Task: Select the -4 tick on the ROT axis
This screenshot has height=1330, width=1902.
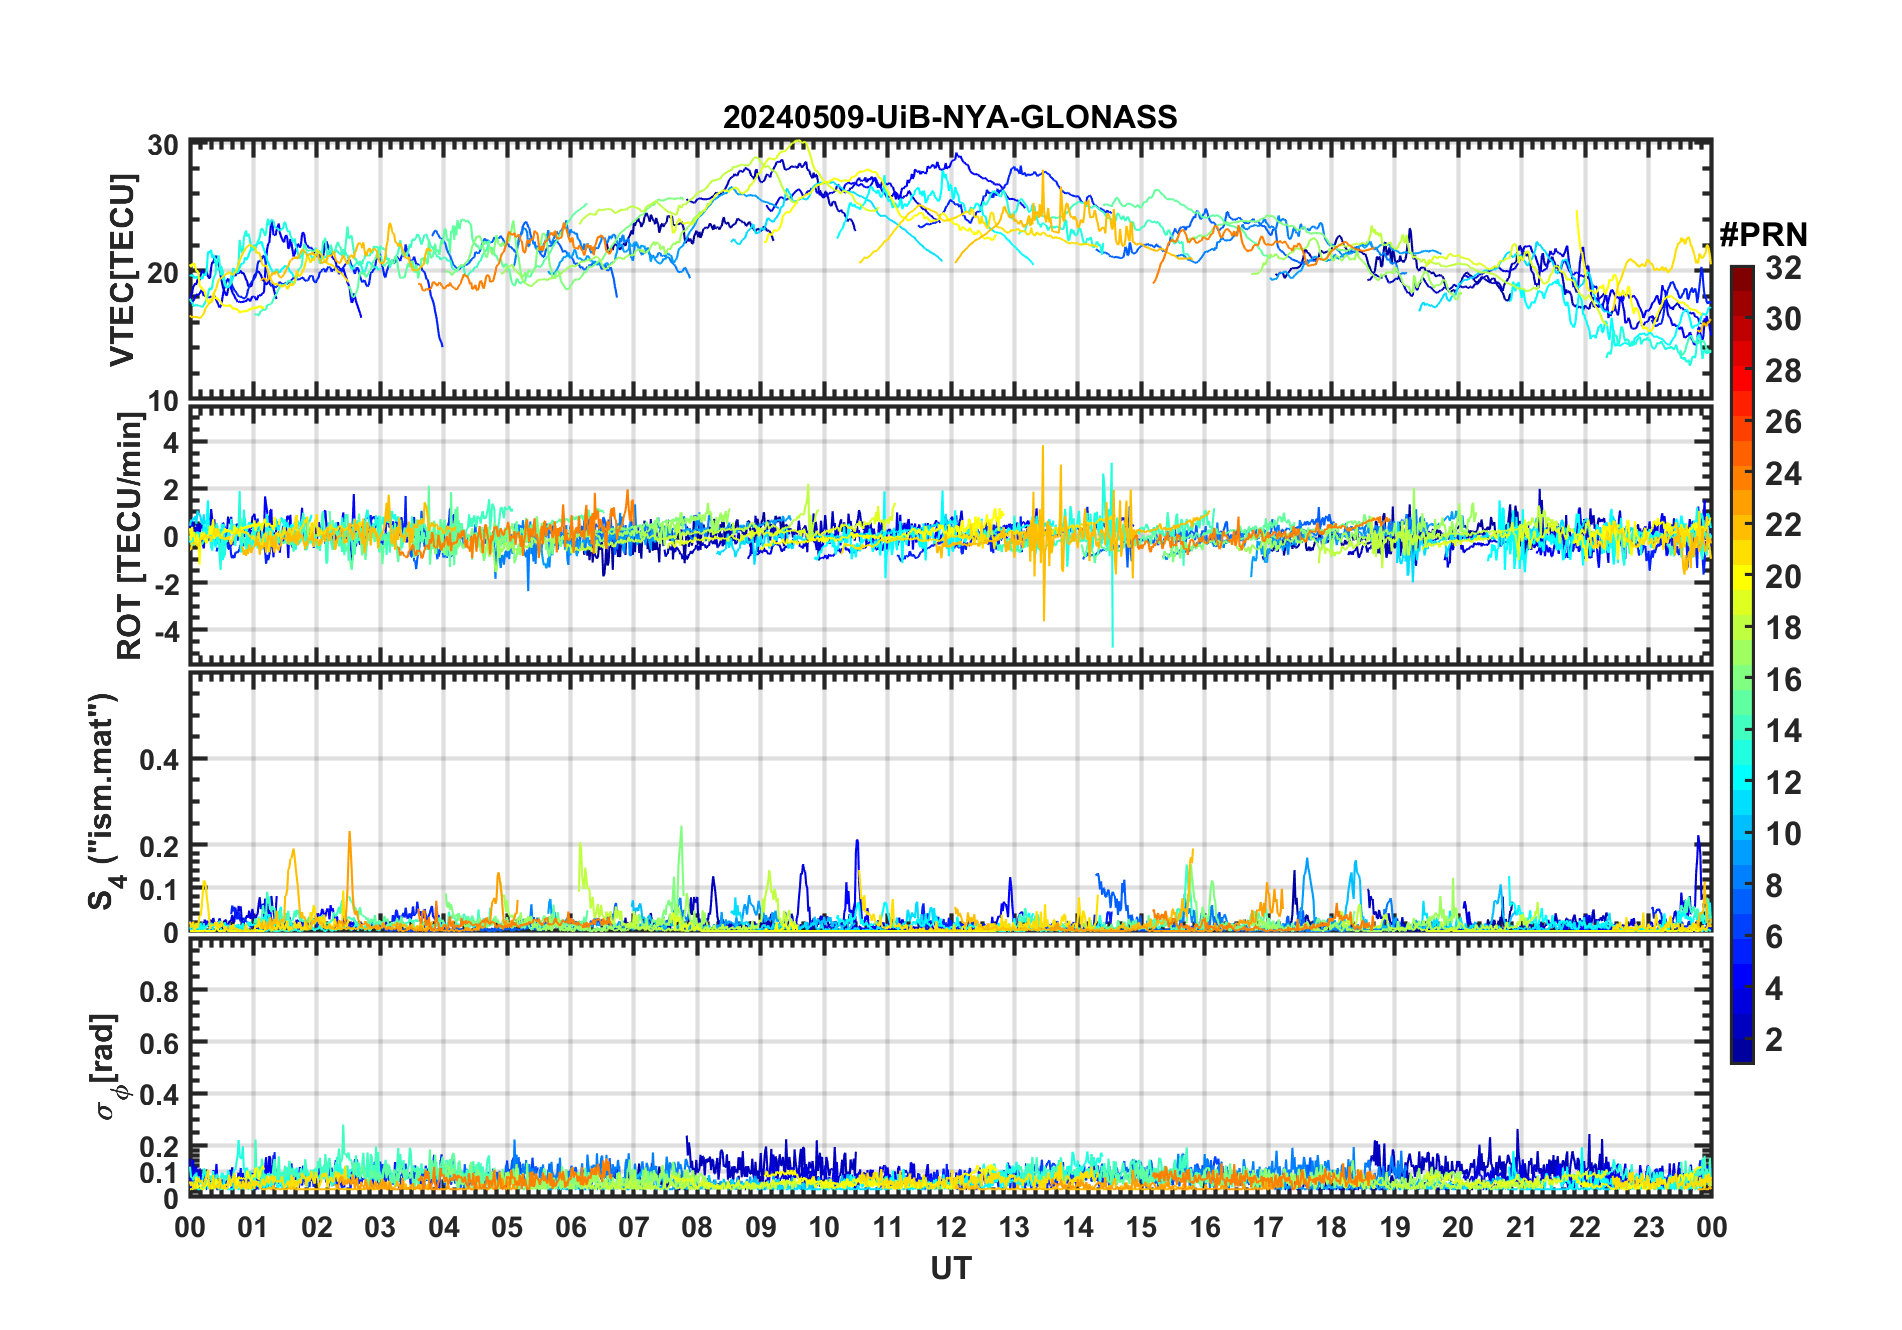Action: pos(165,630)
